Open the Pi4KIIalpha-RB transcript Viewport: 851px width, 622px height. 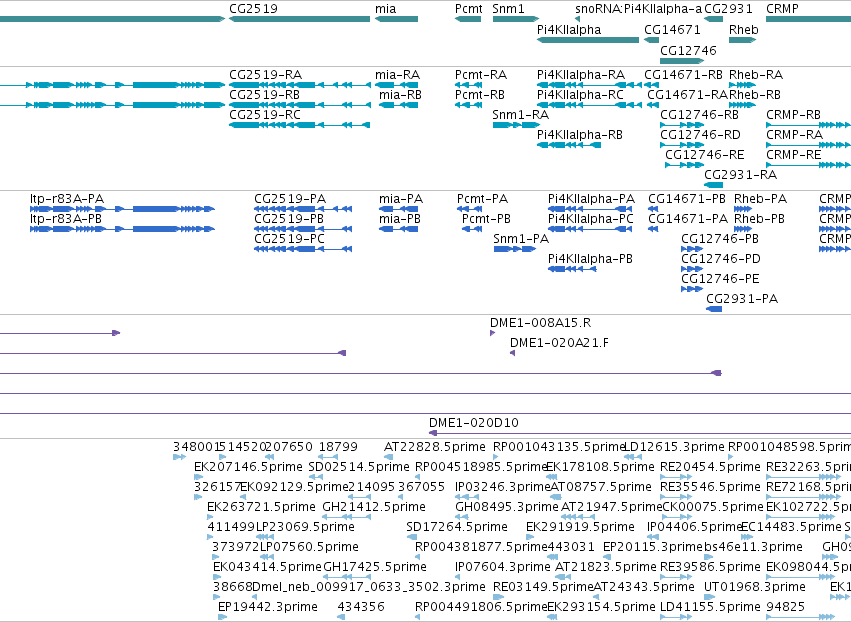(x=569, y=145)
